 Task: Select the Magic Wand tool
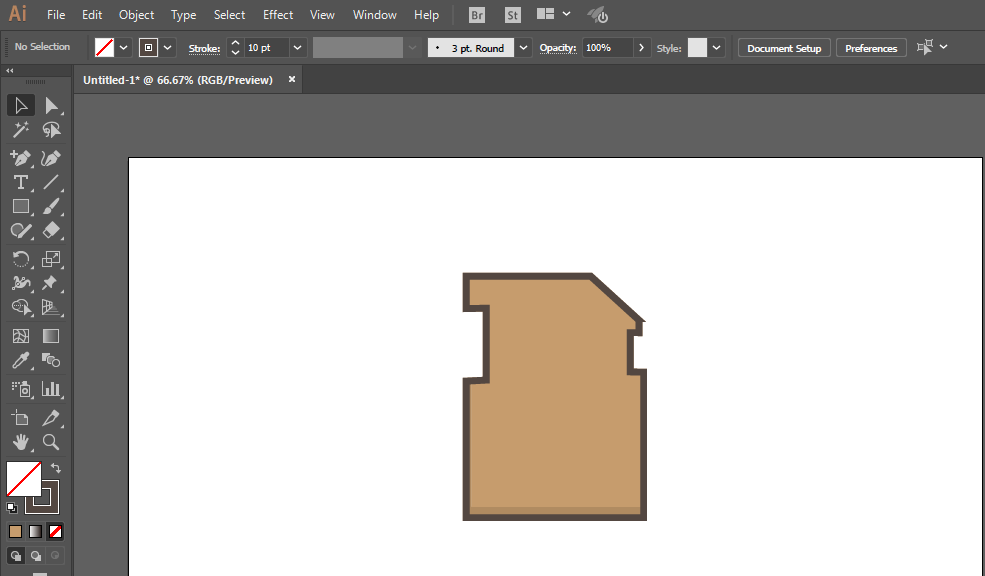coord(21,129)
